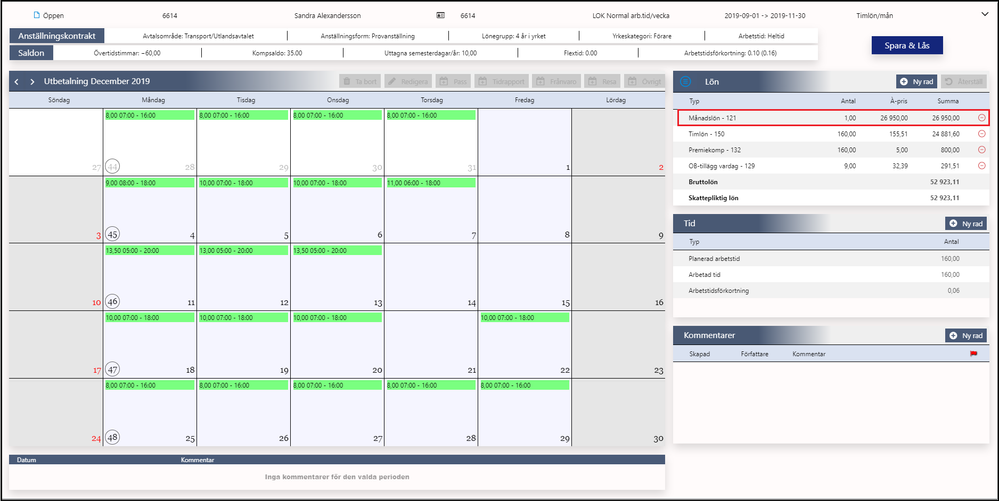
Task: Select week 45 circle
Action: pos(112,234)
